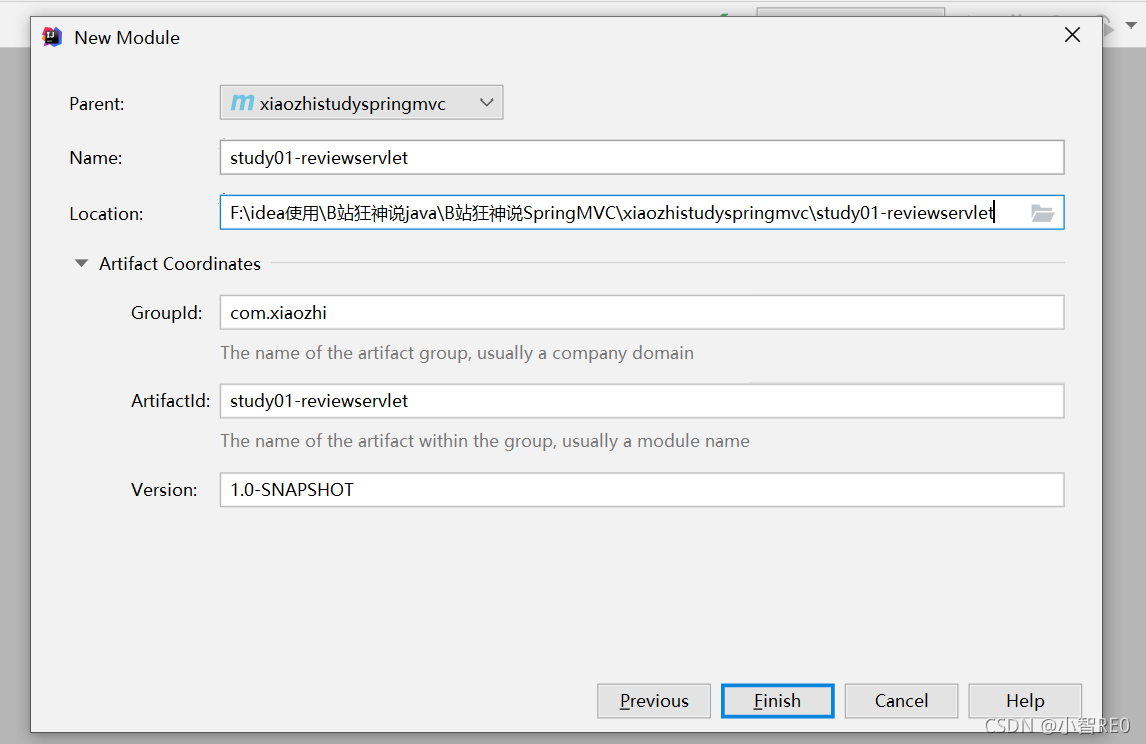The image size is (1146, 744).
Task: Focus the Version field
Action: pyautogui.click(x=642, y=490)
